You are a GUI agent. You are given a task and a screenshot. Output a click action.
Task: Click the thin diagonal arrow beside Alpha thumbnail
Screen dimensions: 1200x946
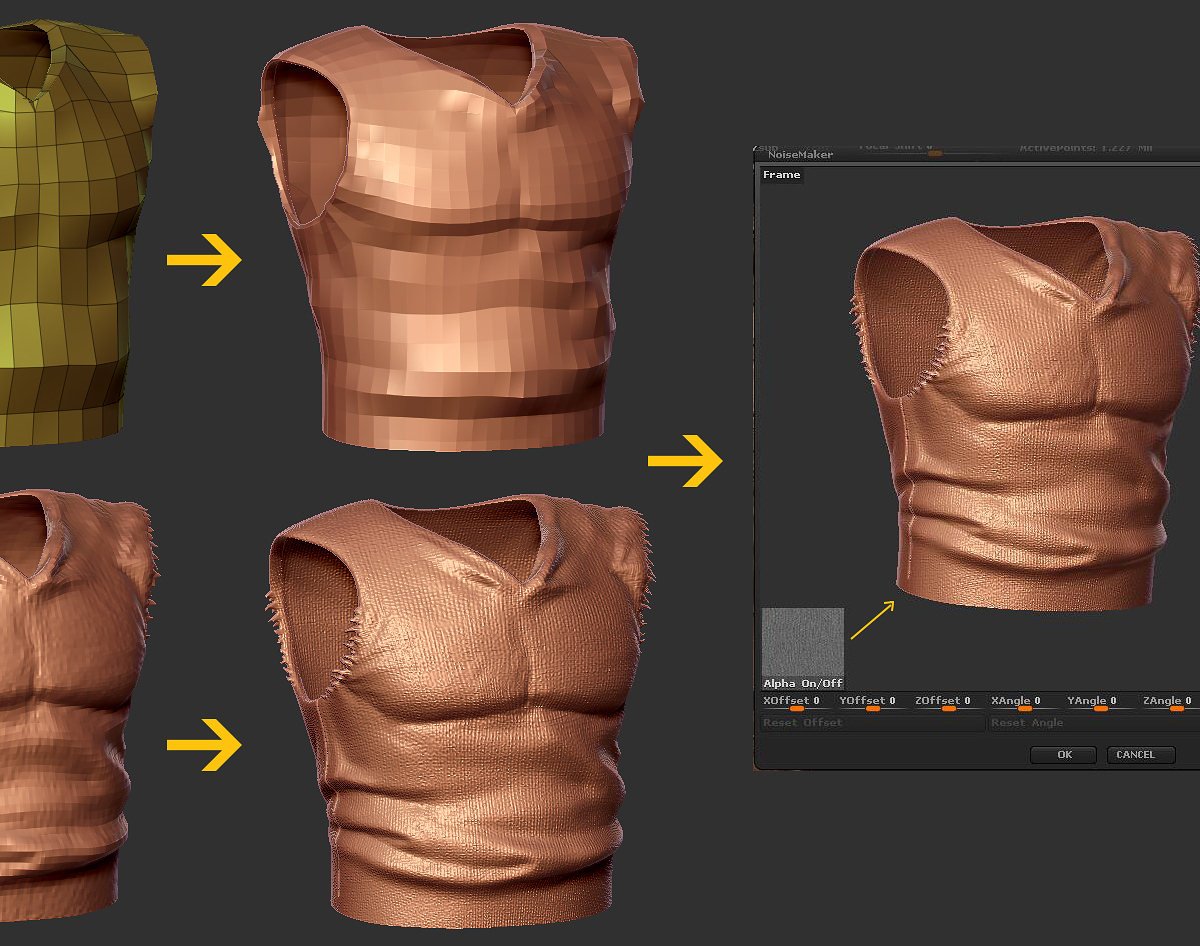pyautogui.click(x=872, y=620)
